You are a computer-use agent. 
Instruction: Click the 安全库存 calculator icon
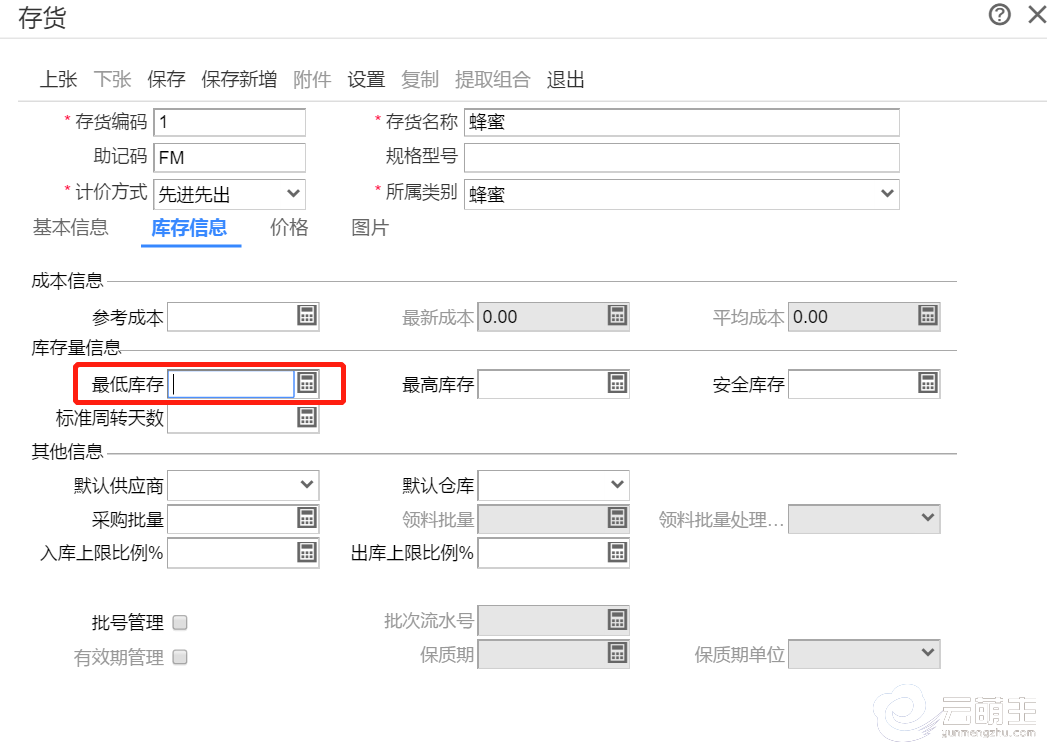(x=928, y=383)
